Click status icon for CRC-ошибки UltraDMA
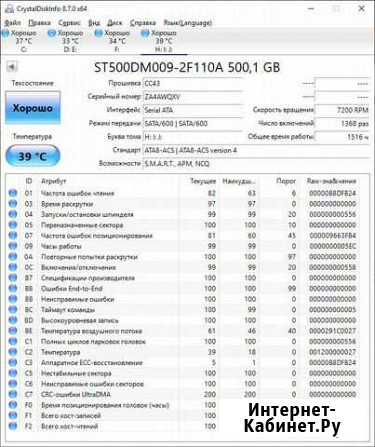The image size is (375, 447). pos(13,394)
